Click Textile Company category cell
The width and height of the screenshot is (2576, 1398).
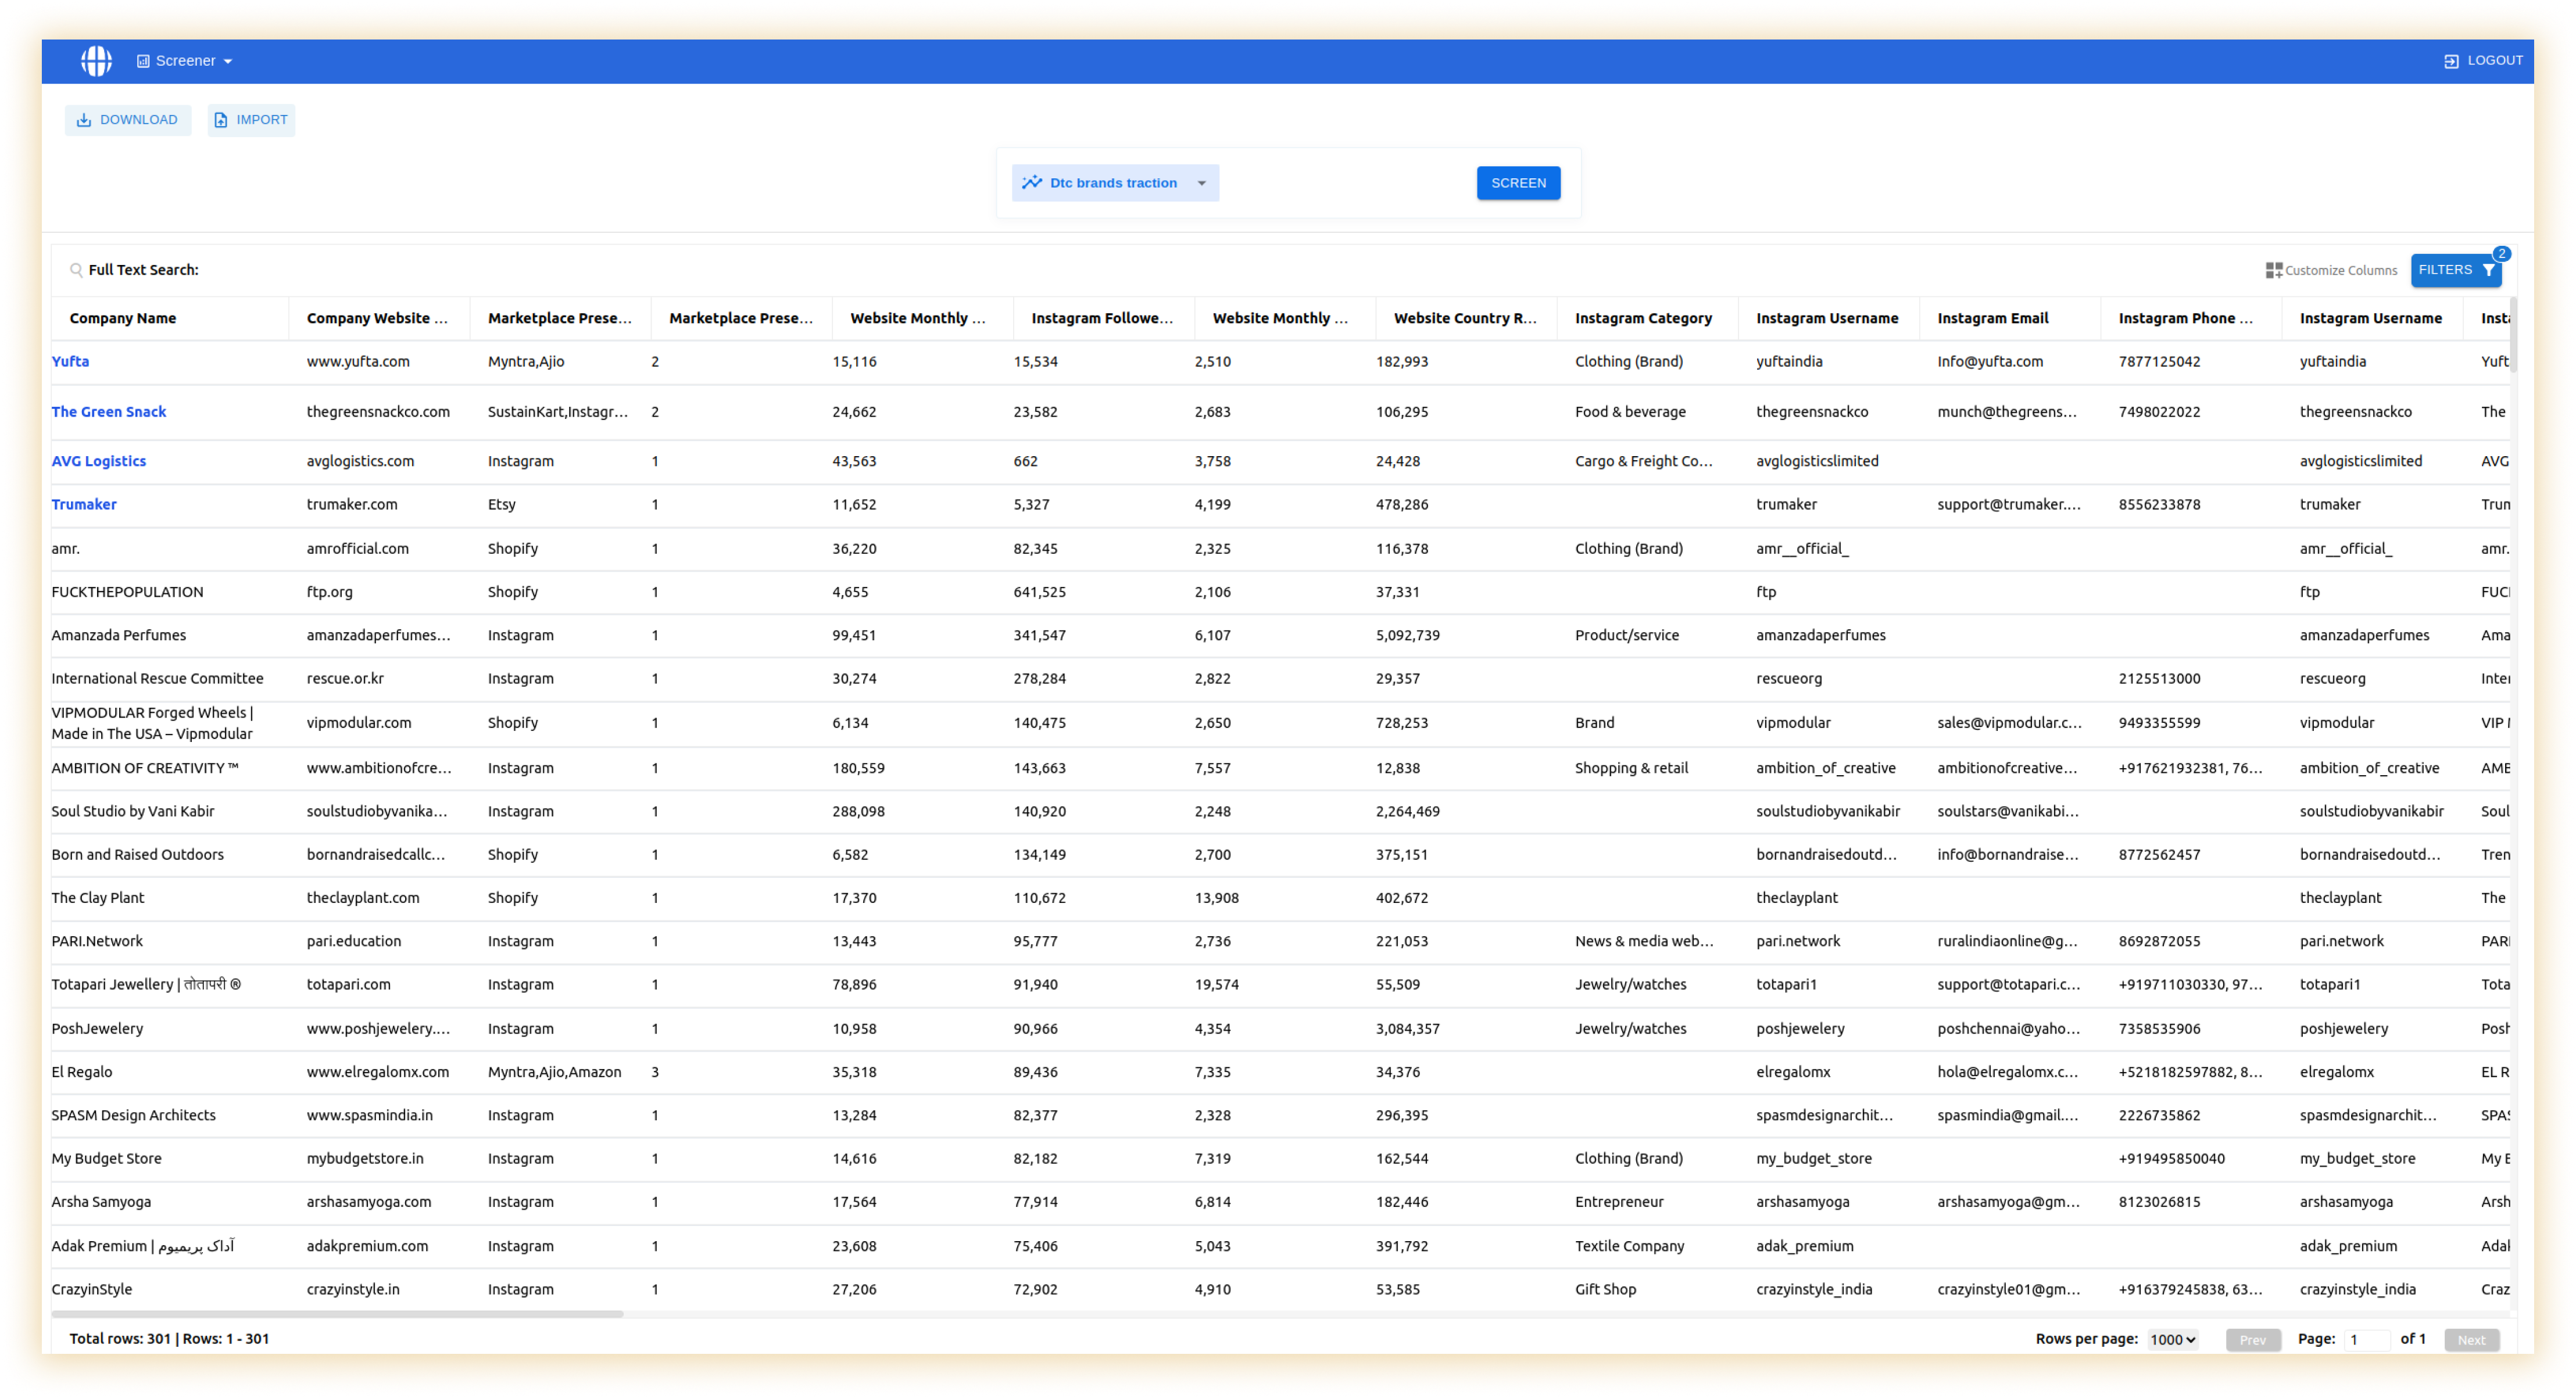[x=1629, y=1247]
